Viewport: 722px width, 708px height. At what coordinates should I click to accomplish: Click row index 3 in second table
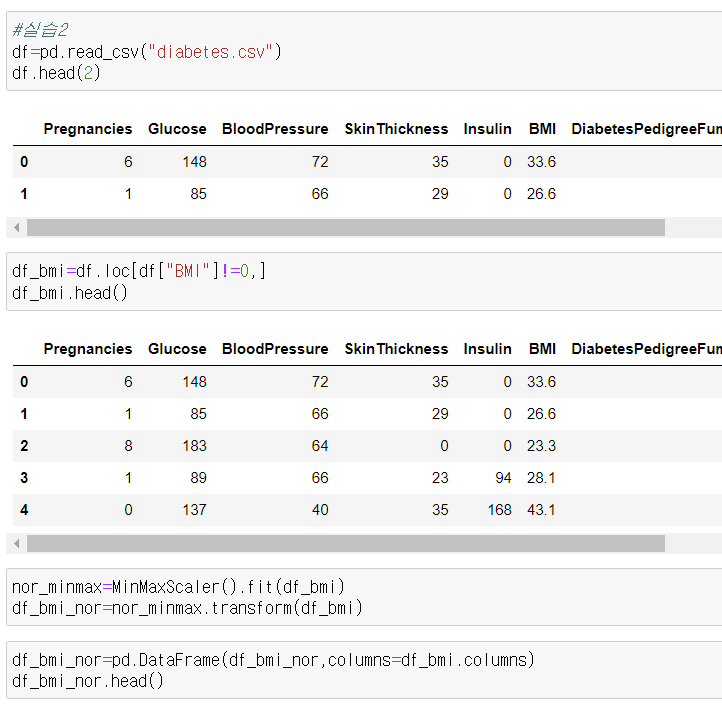pos(24,478)
